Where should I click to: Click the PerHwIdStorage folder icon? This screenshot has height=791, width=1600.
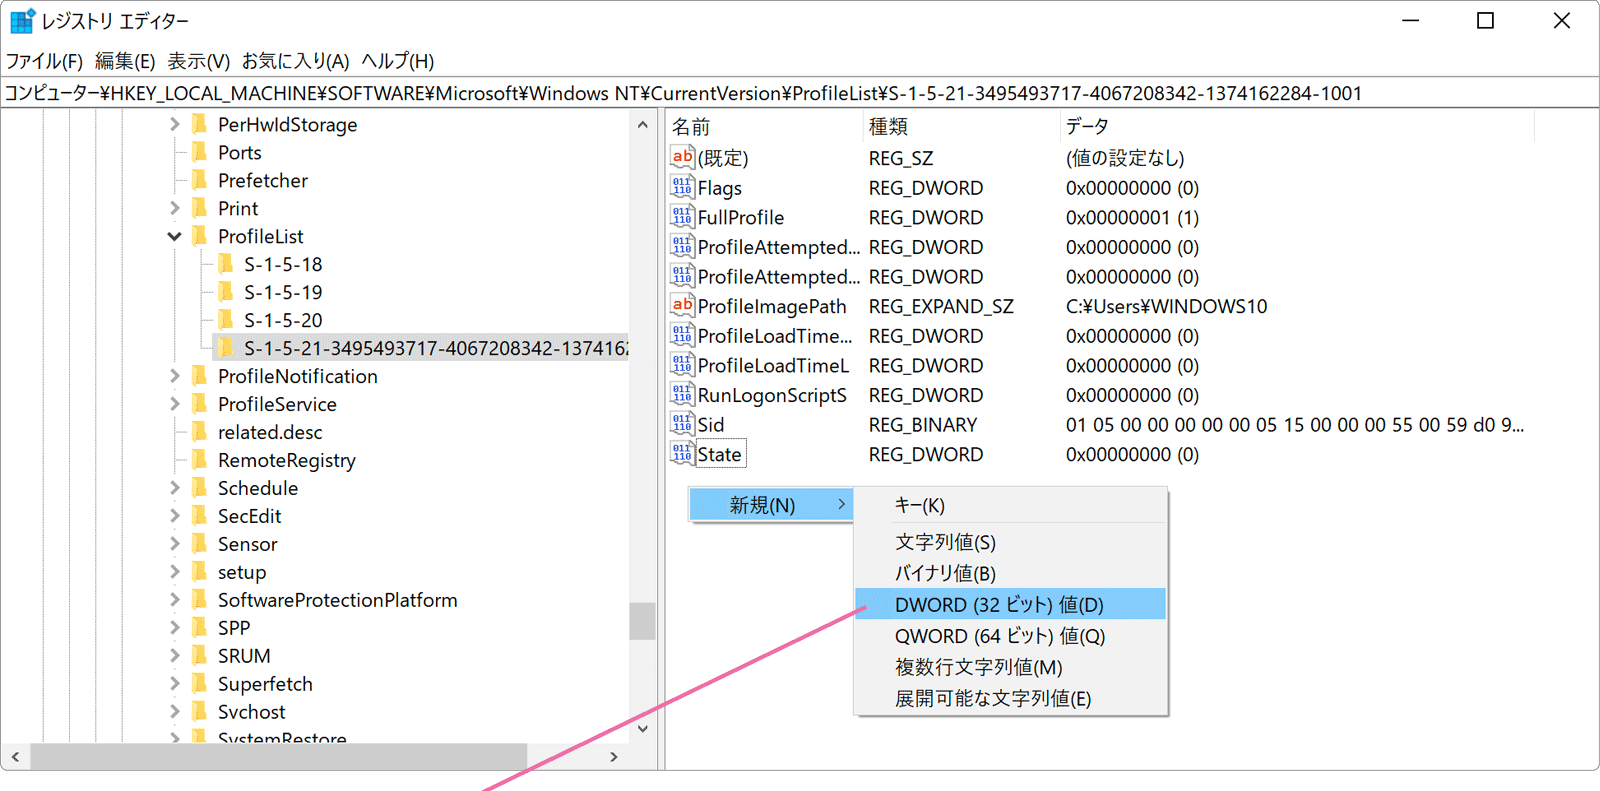coord(199,124)
